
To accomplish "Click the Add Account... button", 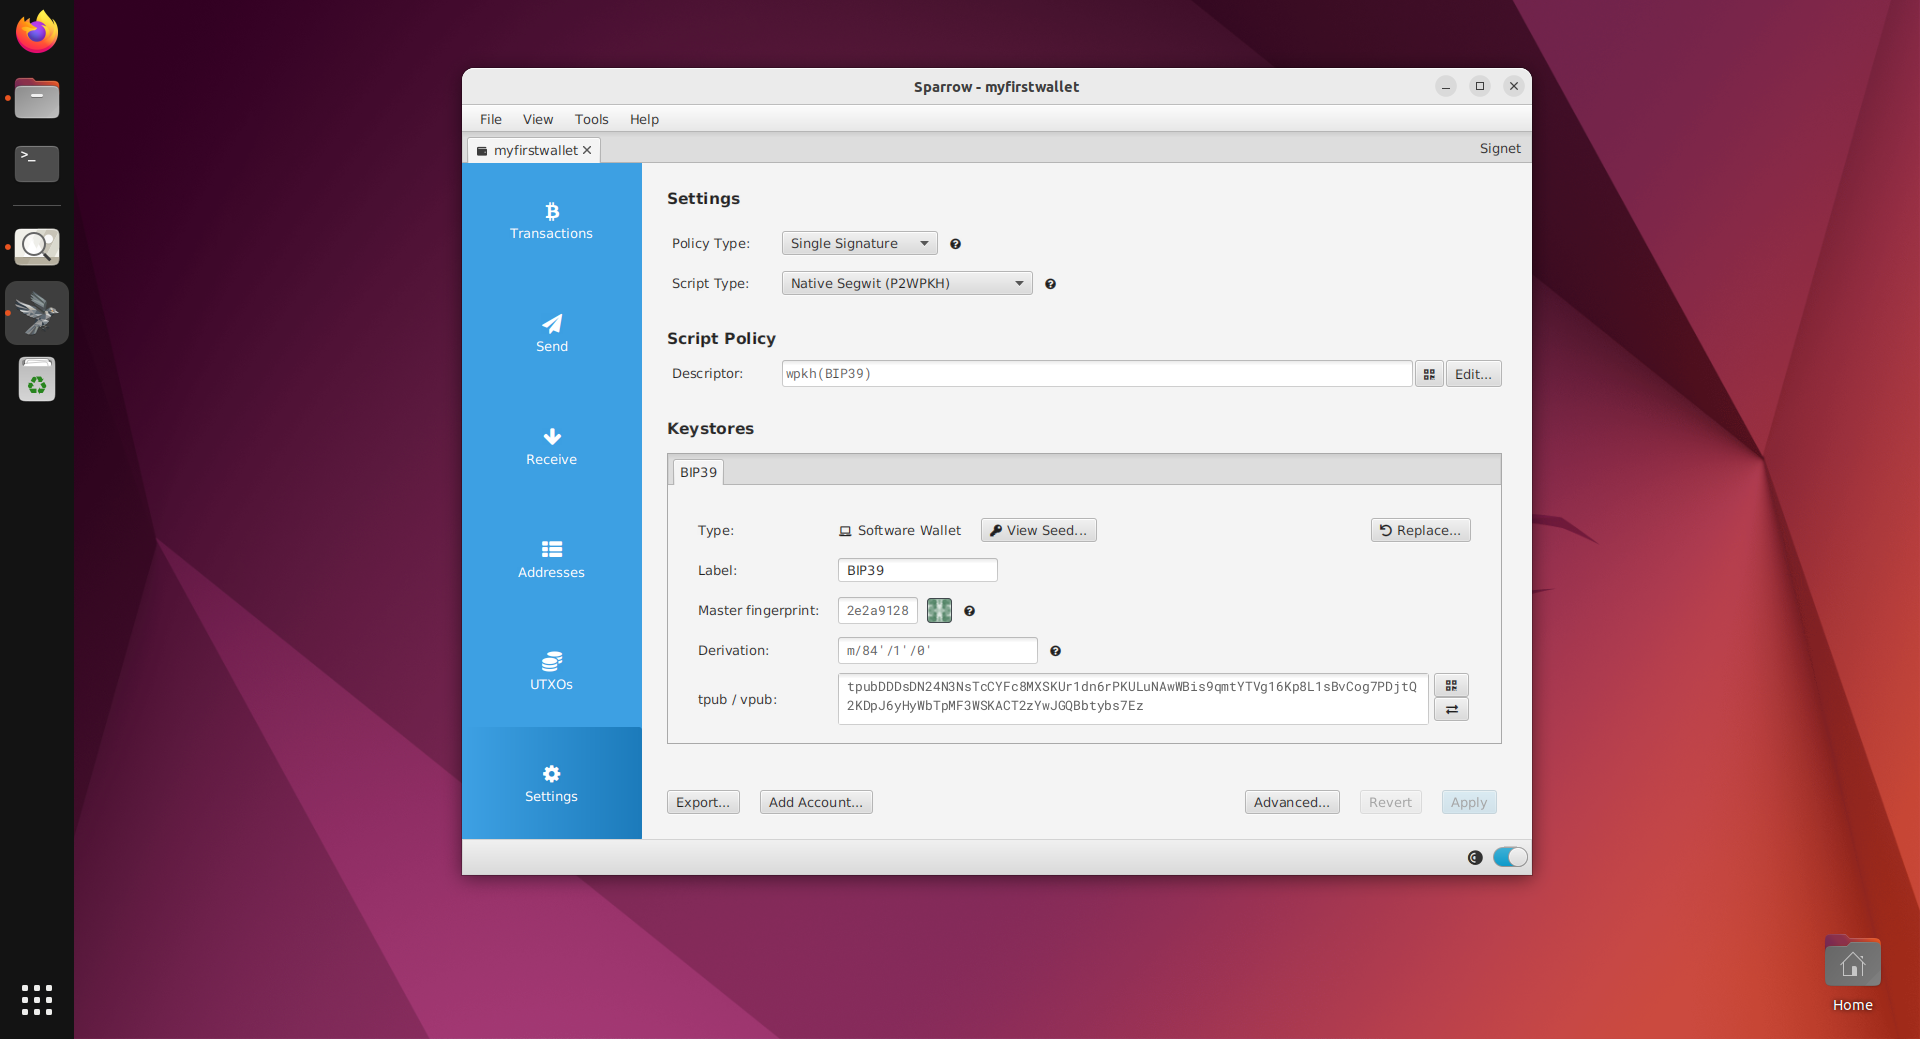I will [815, 802].
